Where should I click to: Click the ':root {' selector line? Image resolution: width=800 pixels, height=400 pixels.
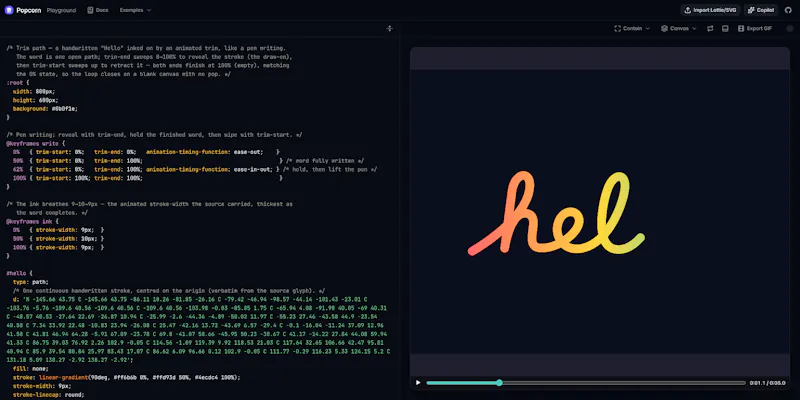click(x=18, y=83)
